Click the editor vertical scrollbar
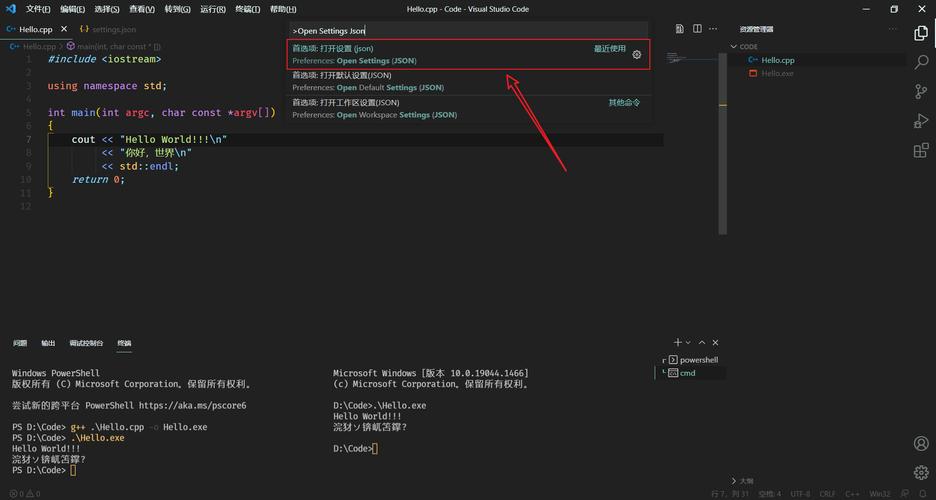The image size is (936, 500). [722, 143]
